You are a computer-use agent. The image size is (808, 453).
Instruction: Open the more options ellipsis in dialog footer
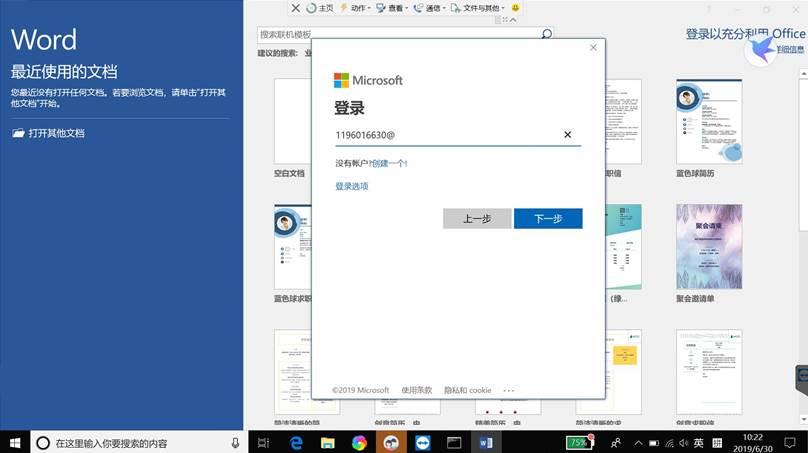tap(509, 391)
